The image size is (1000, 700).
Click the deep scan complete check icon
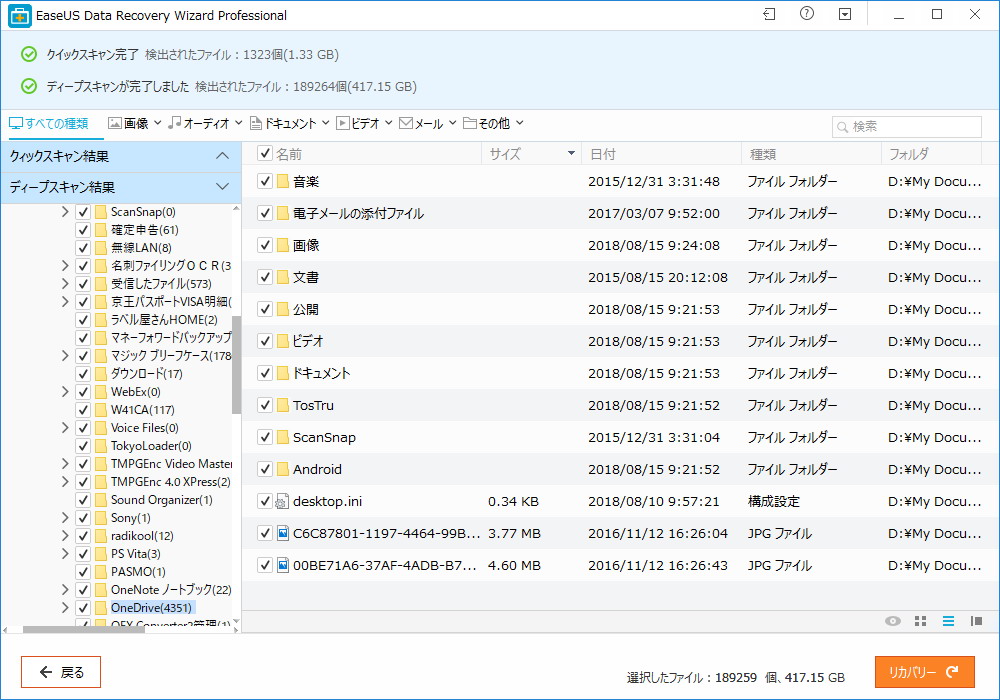click(x=29, y=86)
